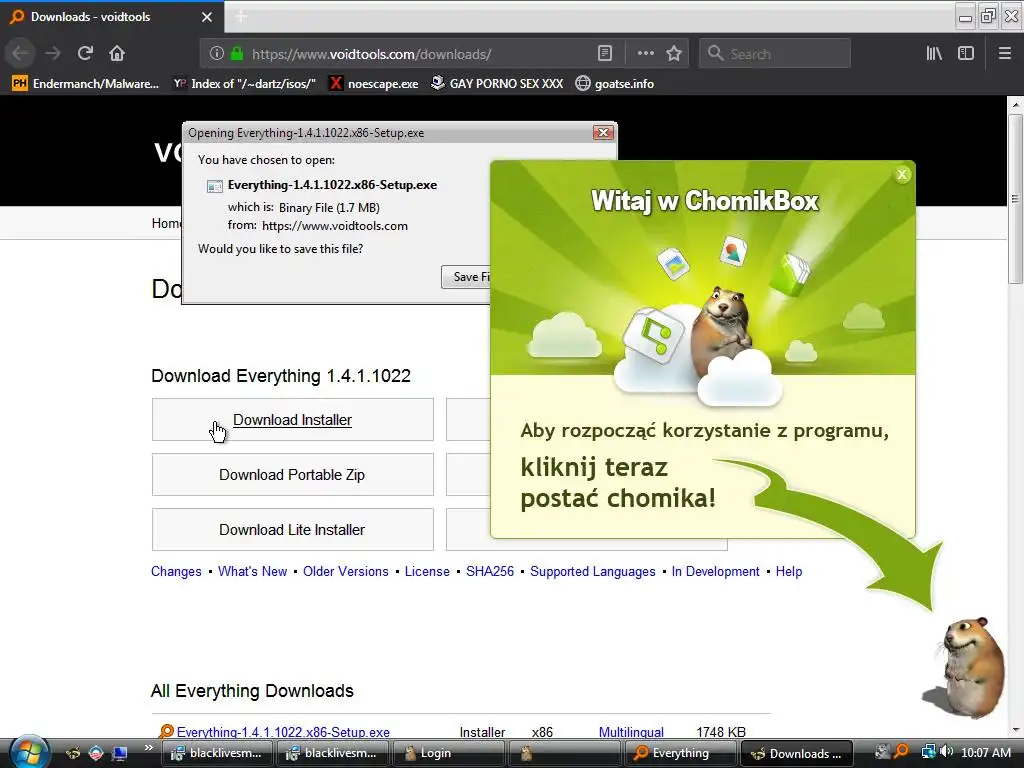Open the Library icon in toolbar
Screen dimensions: 1024x768
point(934,54)
